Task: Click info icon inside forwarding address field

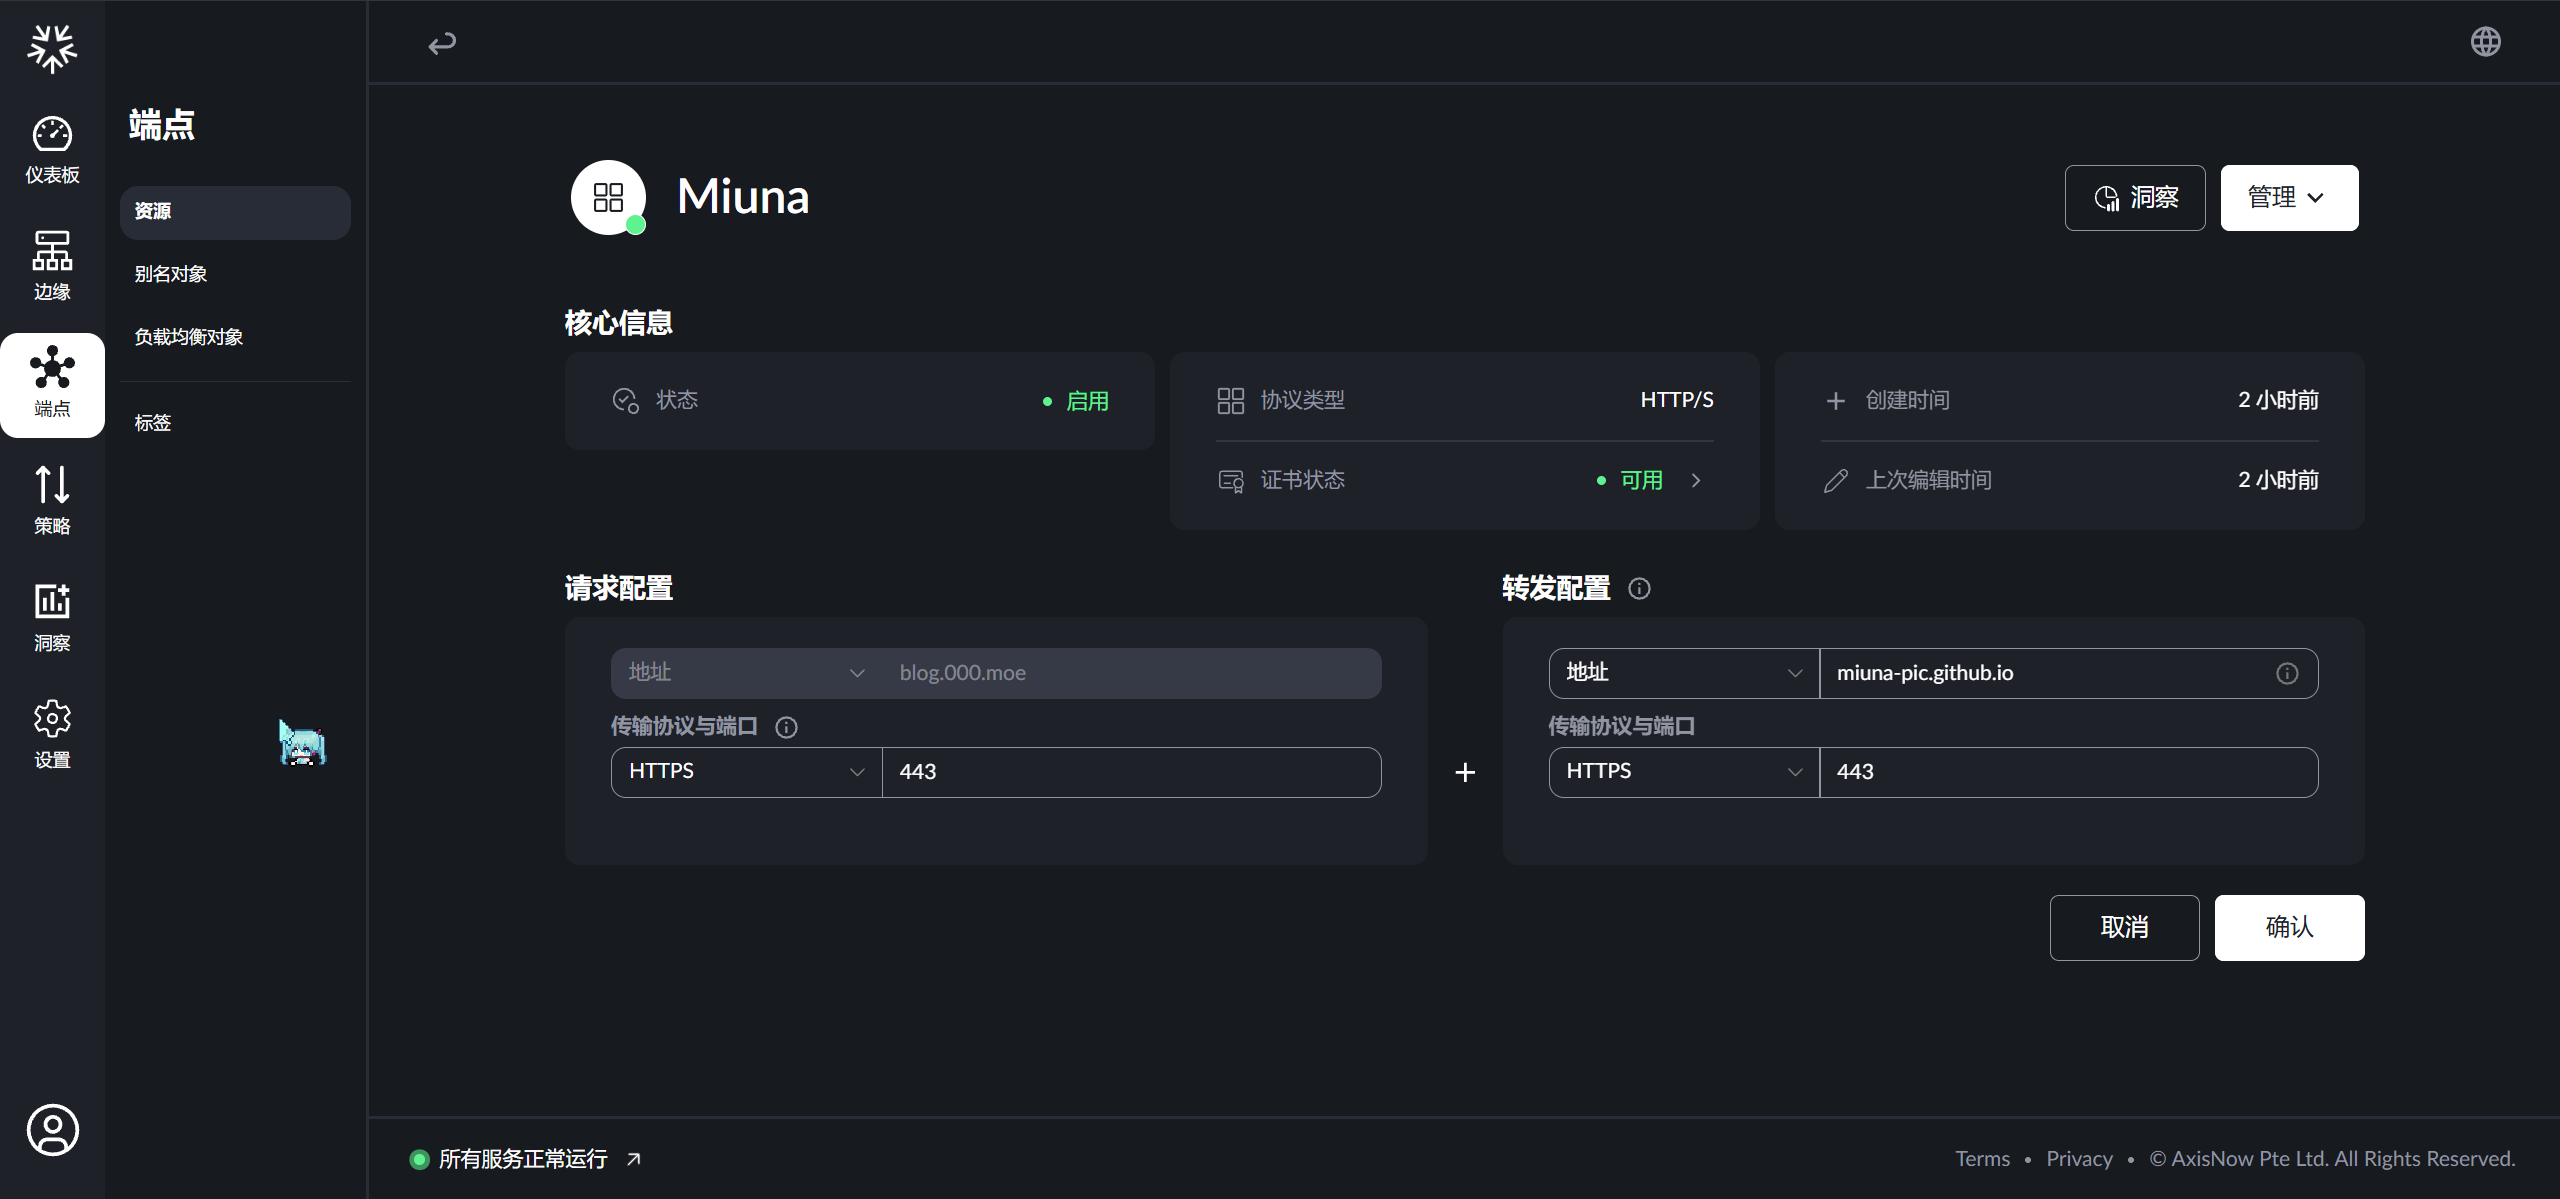Action: click(2287, 673)
